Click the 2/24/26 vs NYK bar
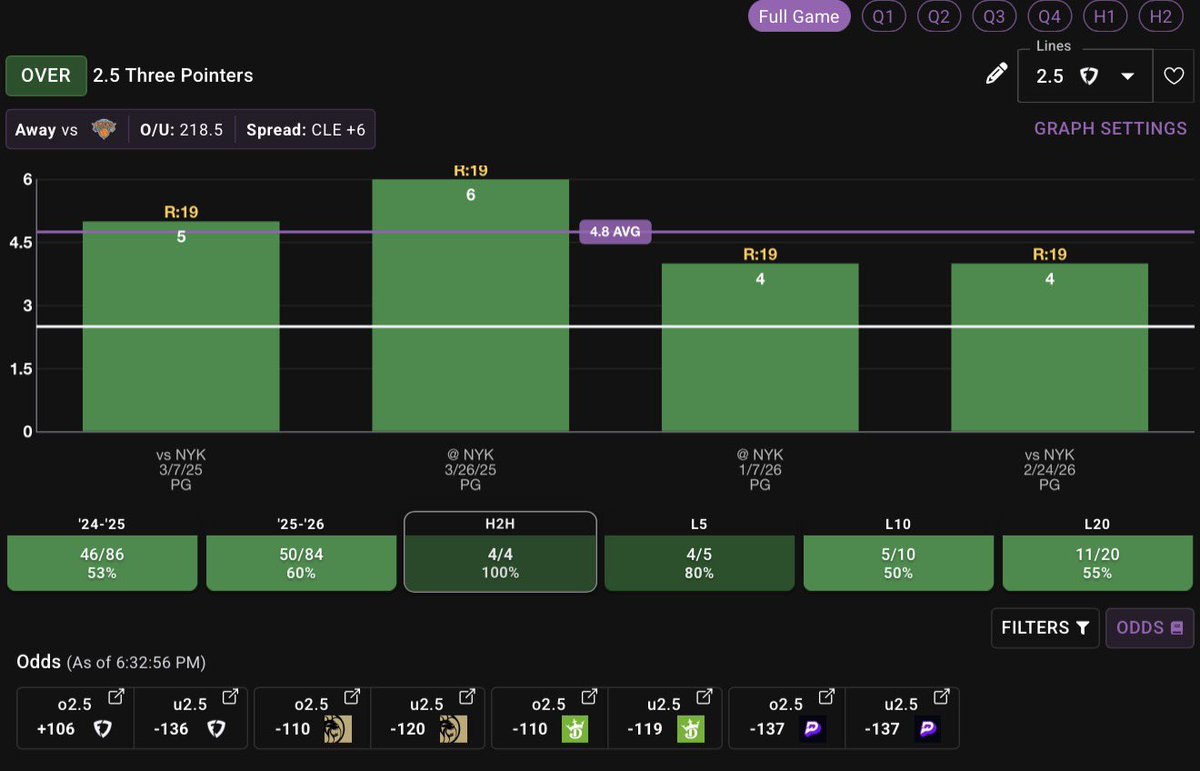 pos(1049,348)
